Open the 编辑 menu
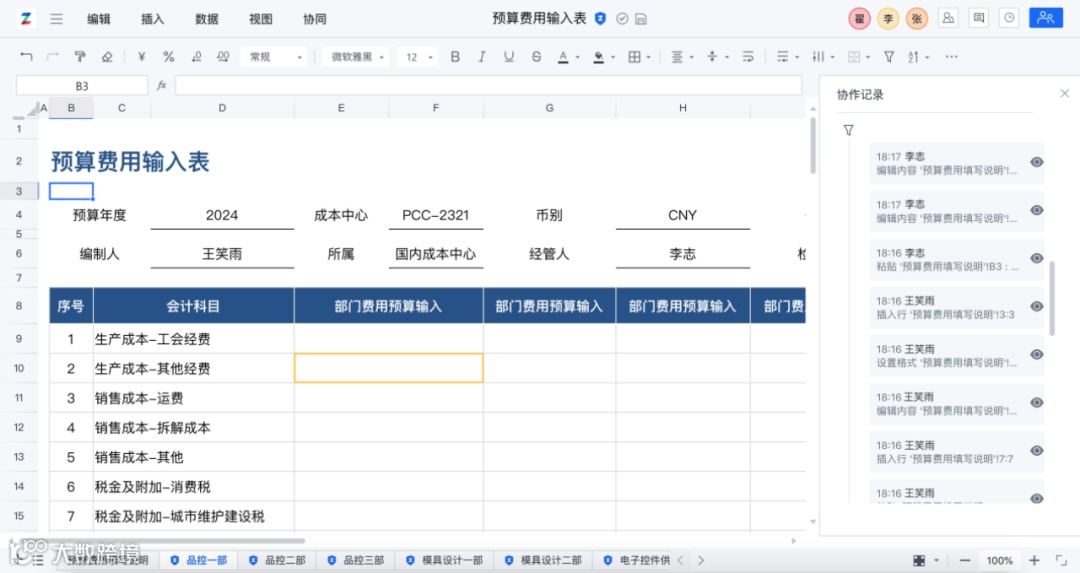1080x573 pixels. click(x=98, y=19)
